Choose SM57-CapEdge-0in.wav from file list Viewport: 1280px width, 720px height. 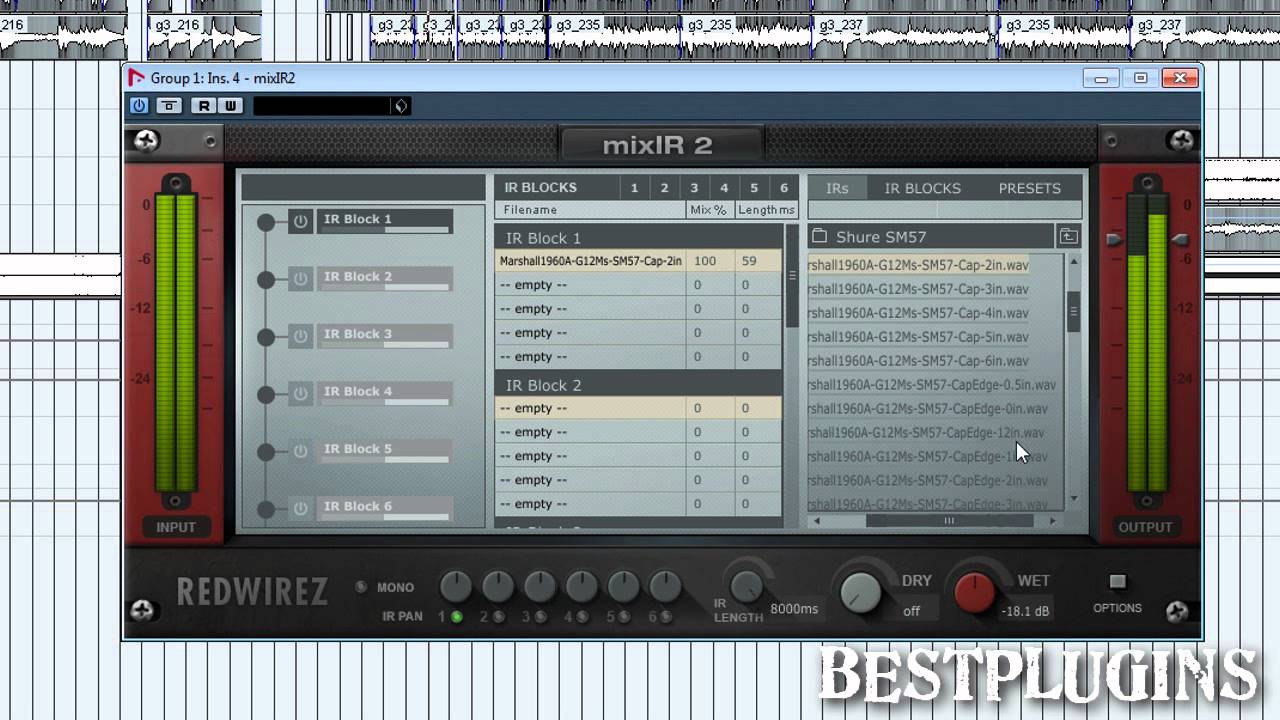(x=928, y=409)
